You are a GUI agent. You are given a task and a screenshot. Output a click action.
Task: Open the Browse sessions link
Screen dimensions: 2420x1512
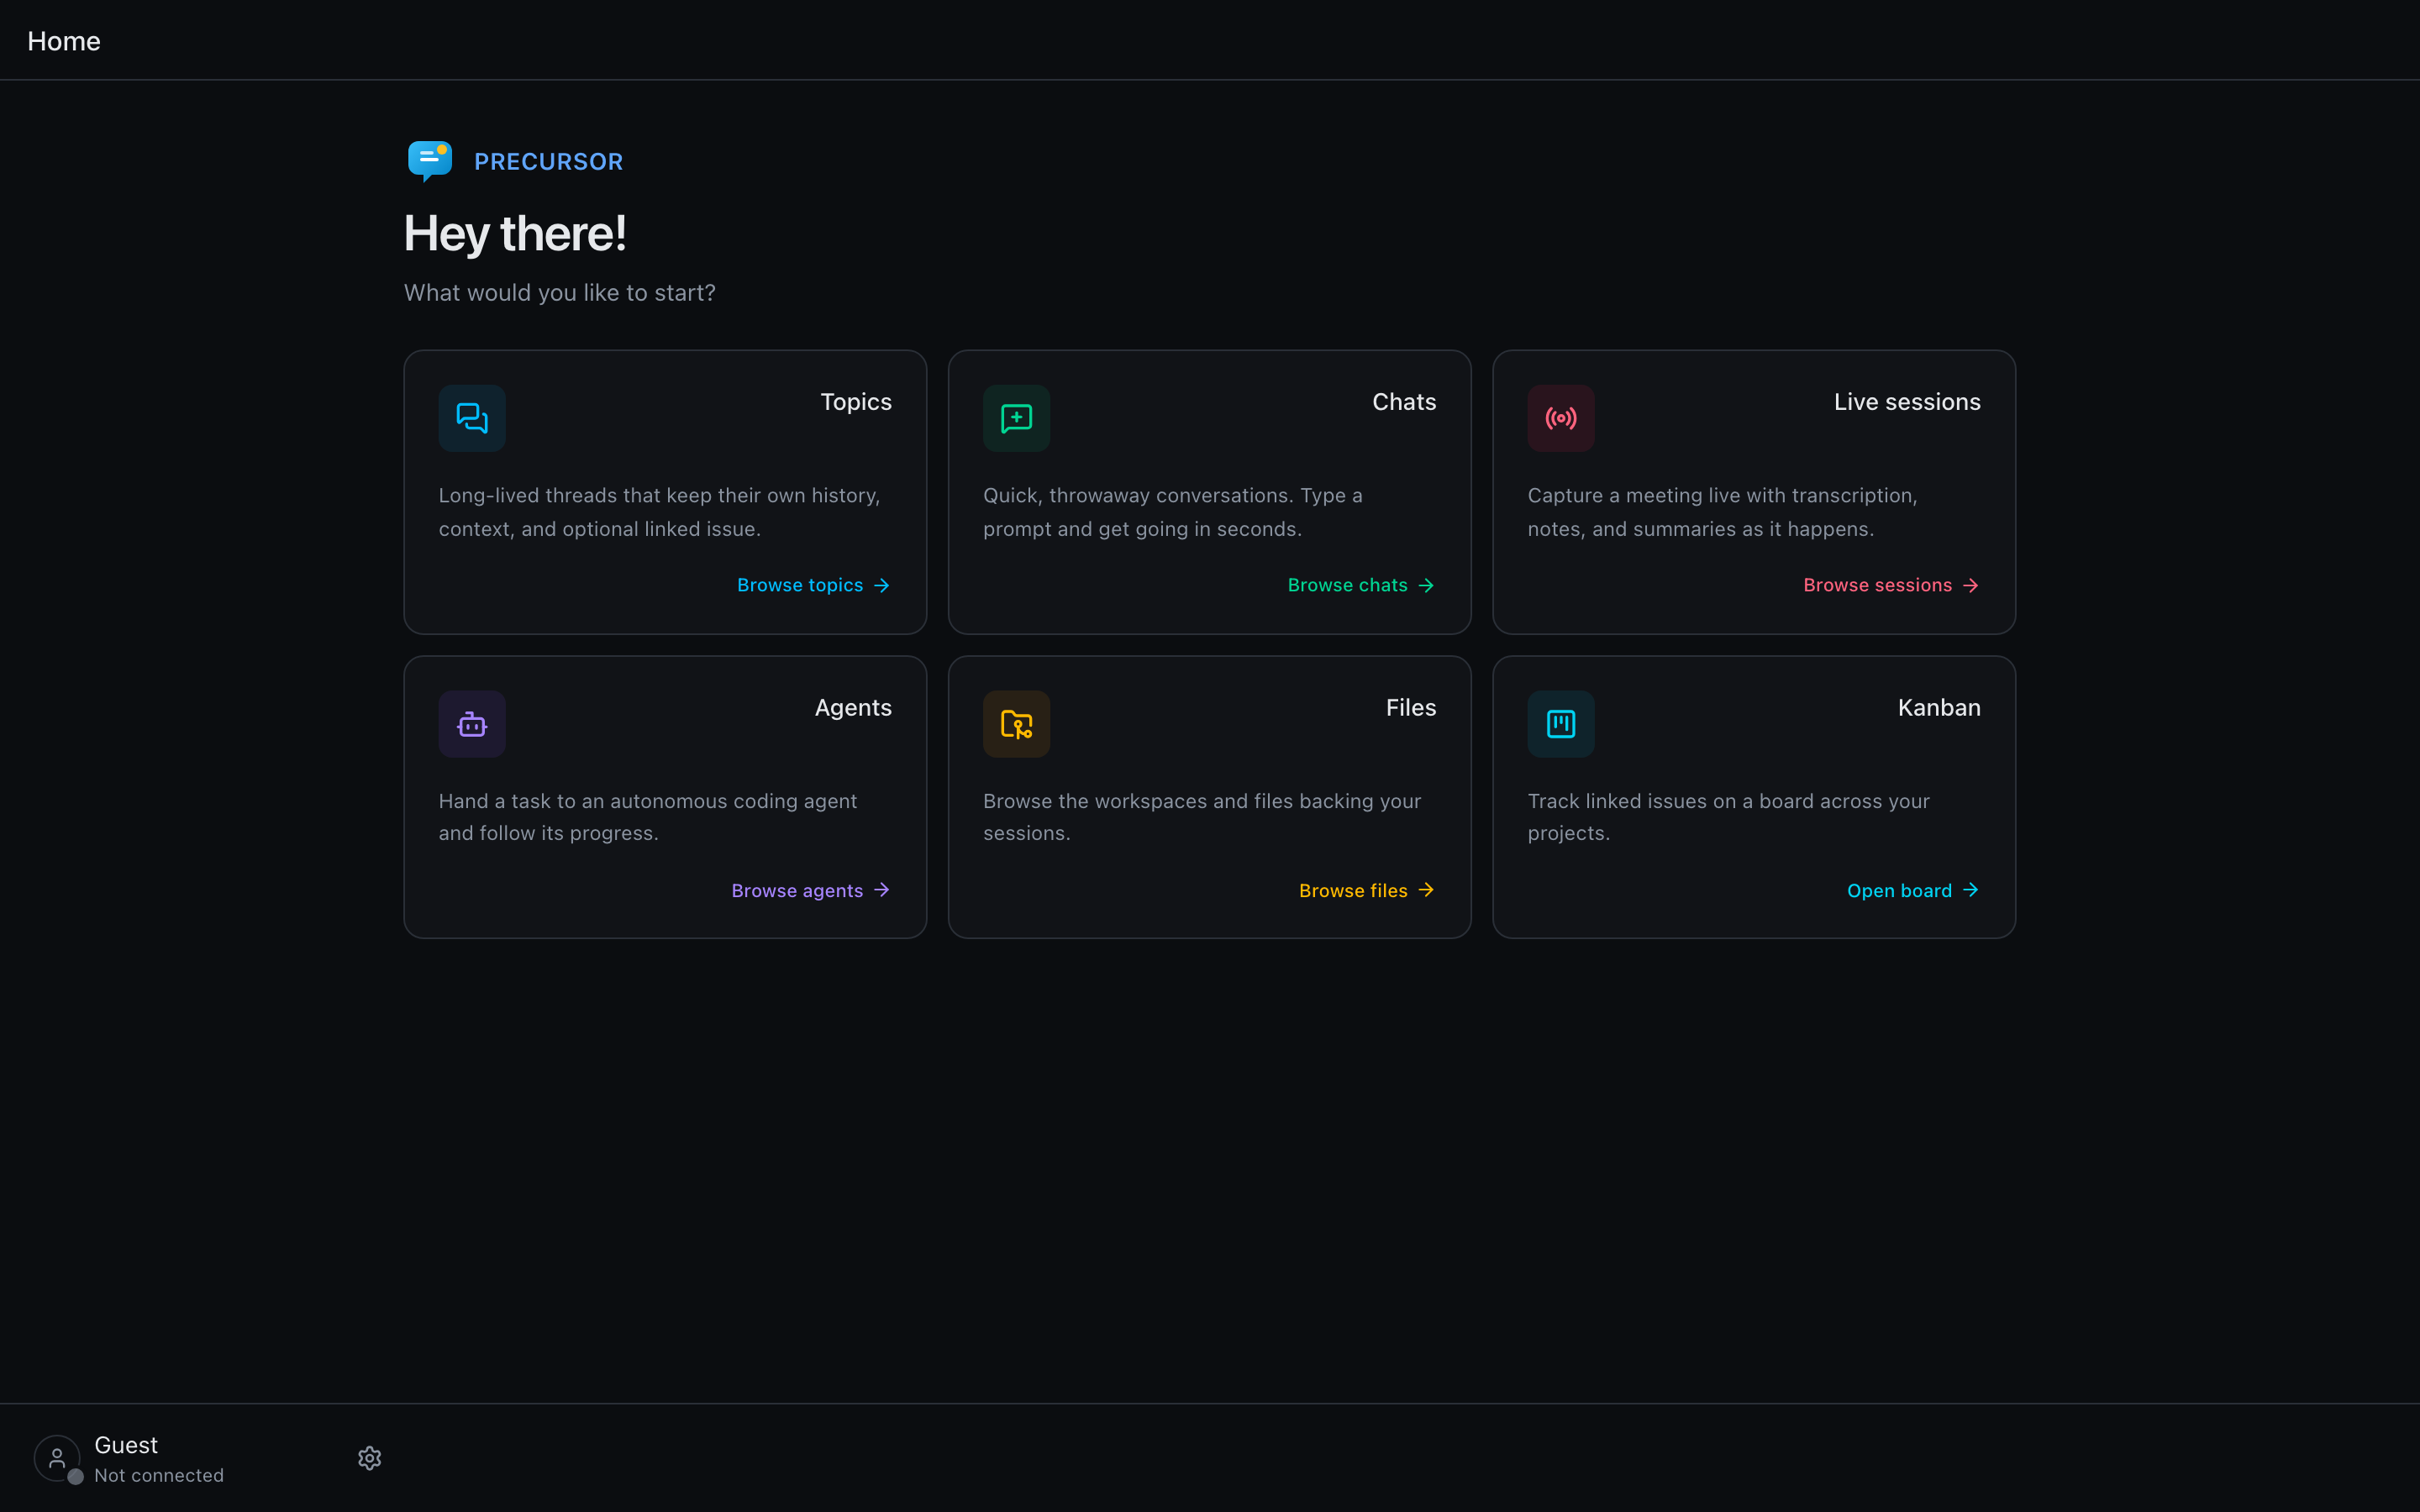(x=1891, y=585)
